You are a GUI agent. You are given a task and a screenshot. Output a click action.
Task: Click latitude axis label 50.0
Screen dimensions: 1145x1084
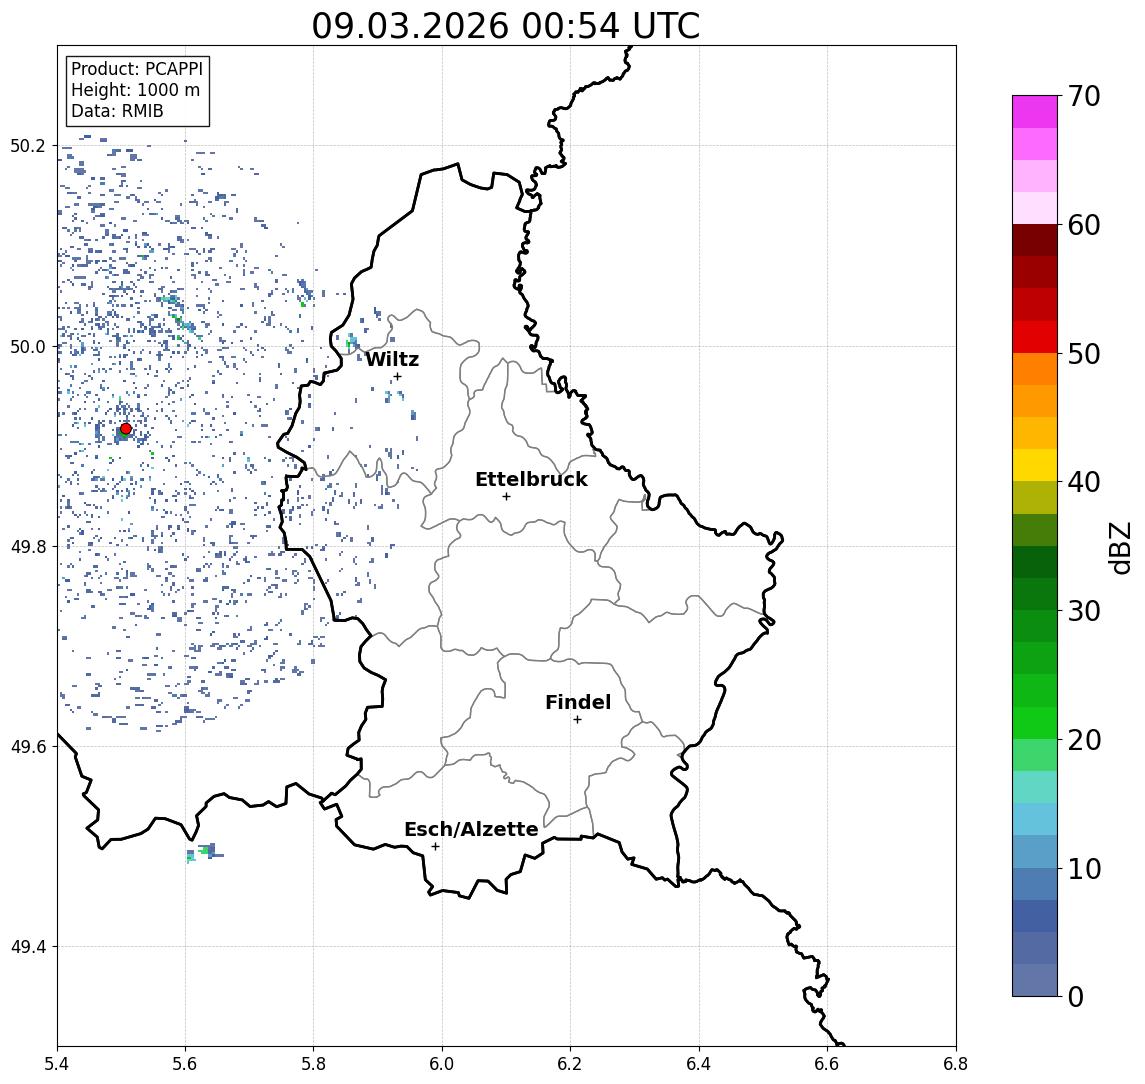(x=27, y=347)
